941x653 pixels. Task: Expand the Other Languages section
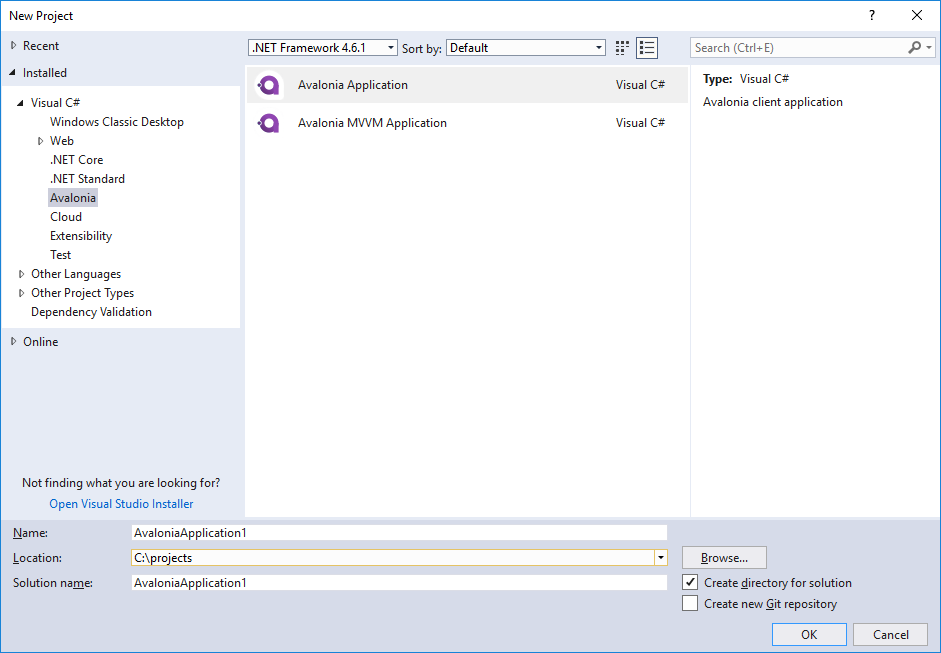[21, 273]
